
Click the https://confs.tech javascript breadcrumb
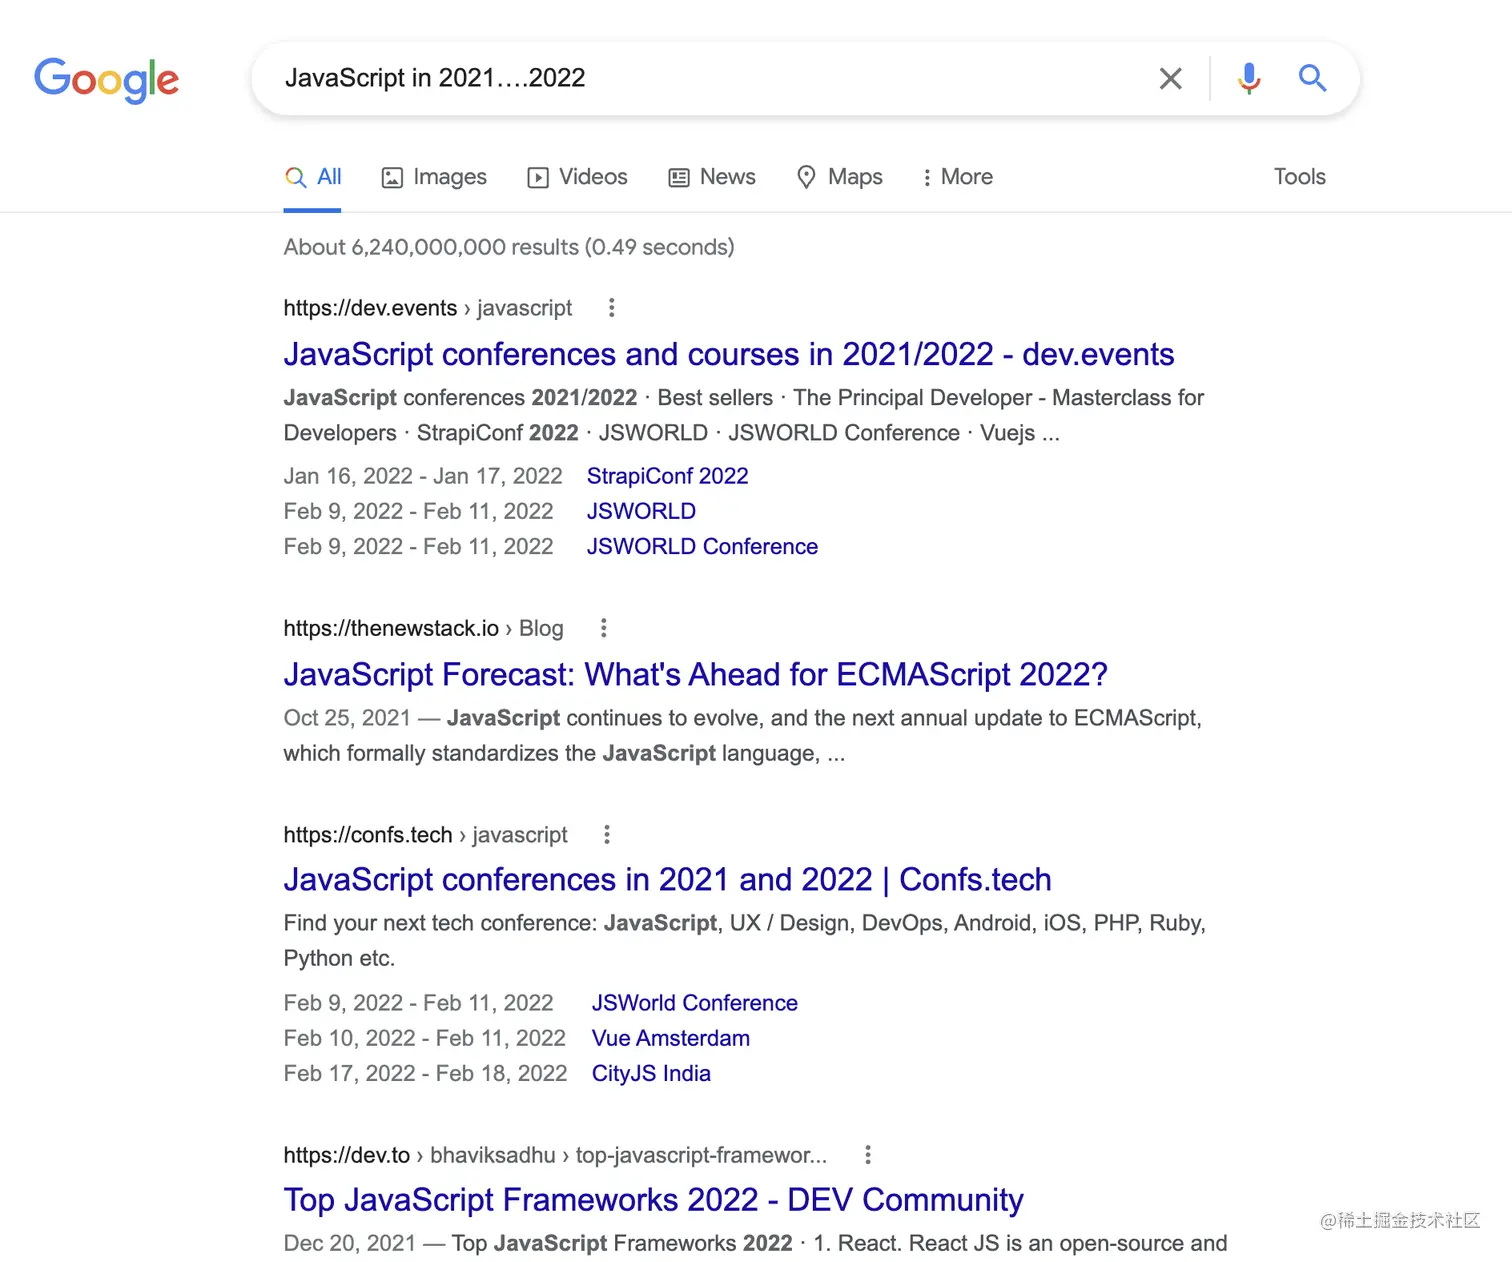pyautogui.click(x=425, y=834)
